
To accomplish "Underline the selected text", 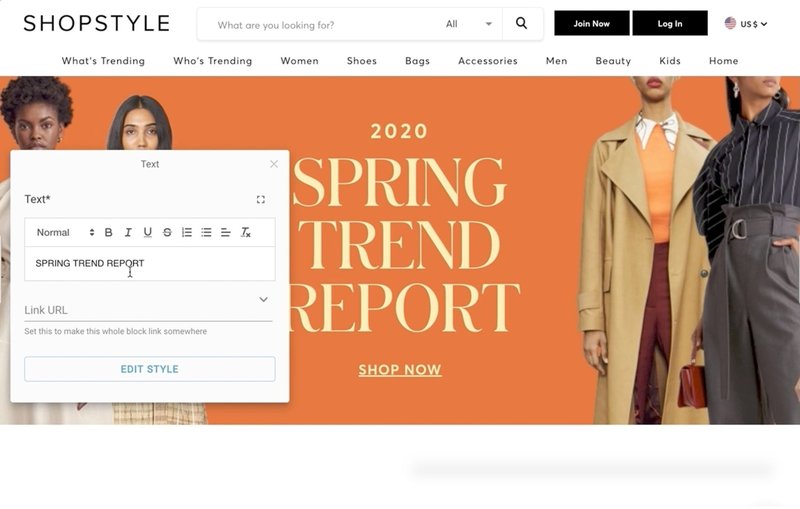I will pos(147,233).
